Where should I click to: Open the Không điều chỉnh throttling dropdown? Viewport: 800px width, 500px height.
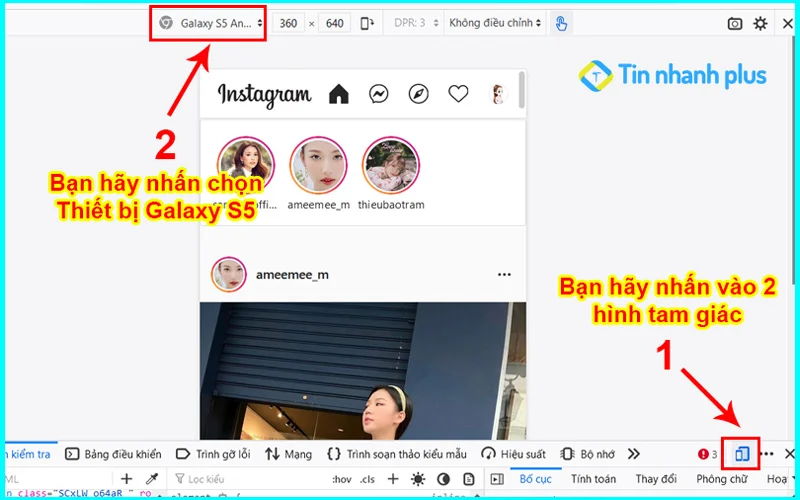coord(494,23)
